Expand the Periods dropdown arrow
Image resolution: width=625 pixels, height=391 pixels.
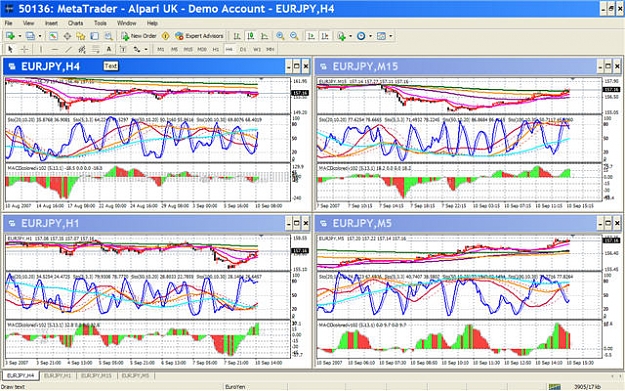coord(370,36)
